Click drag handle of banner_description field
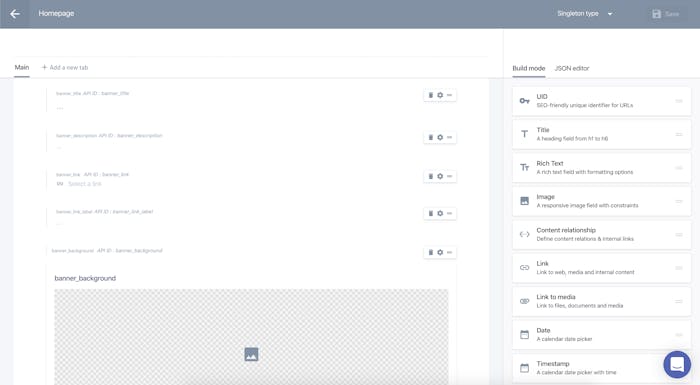Screen dimensions: 700x385 coord(450,137)
